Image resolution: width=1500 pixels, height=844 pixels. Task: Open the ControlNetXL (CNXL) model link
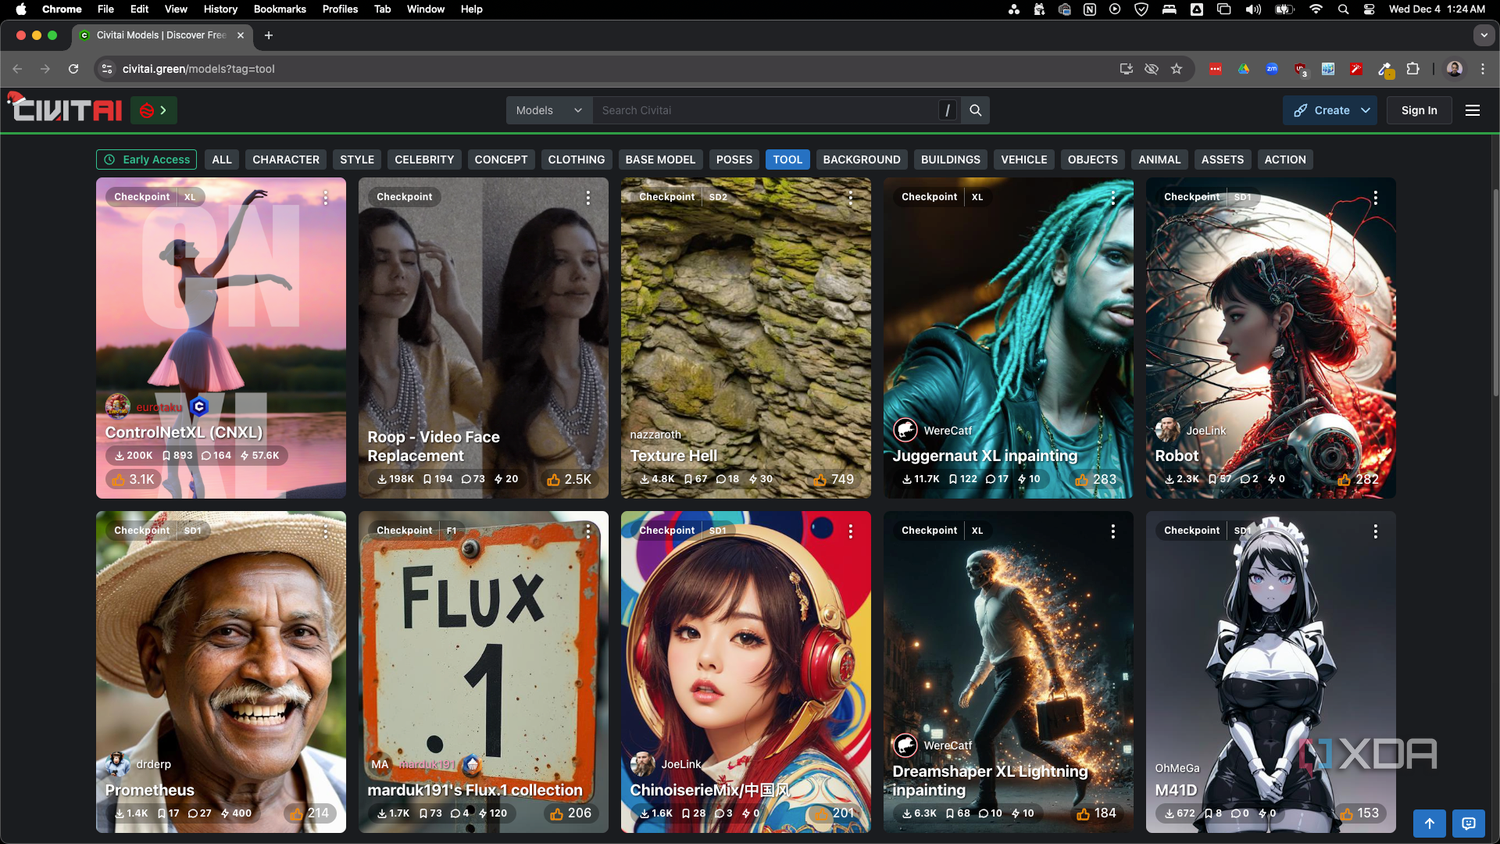184,432
